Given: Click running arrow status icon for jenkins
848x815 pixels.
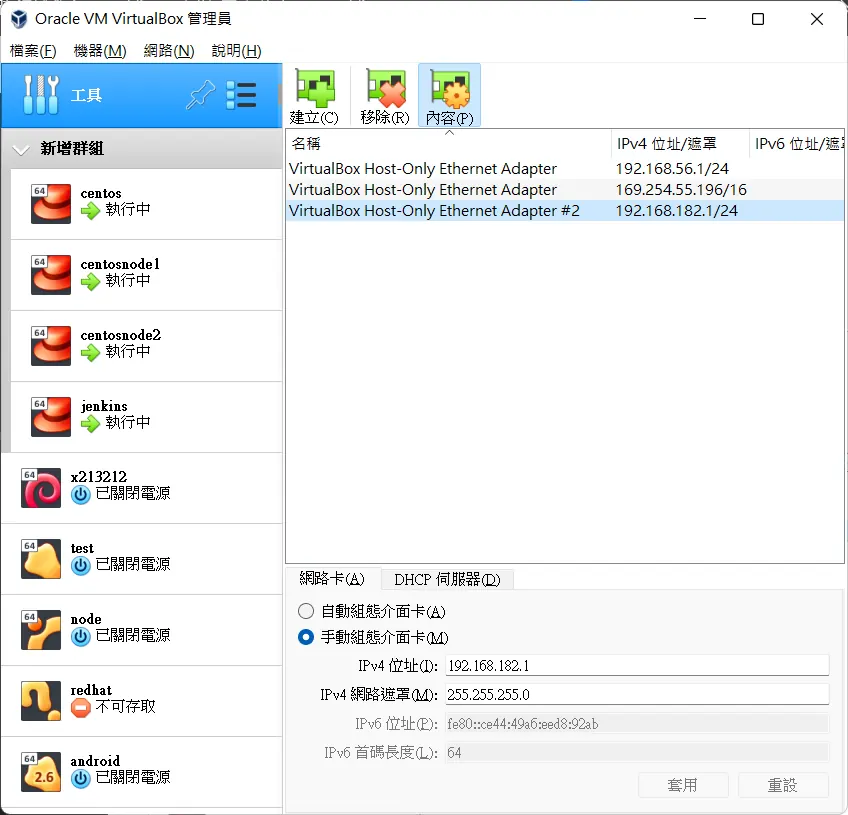Looking at the screenshot, I should [90, 423].
